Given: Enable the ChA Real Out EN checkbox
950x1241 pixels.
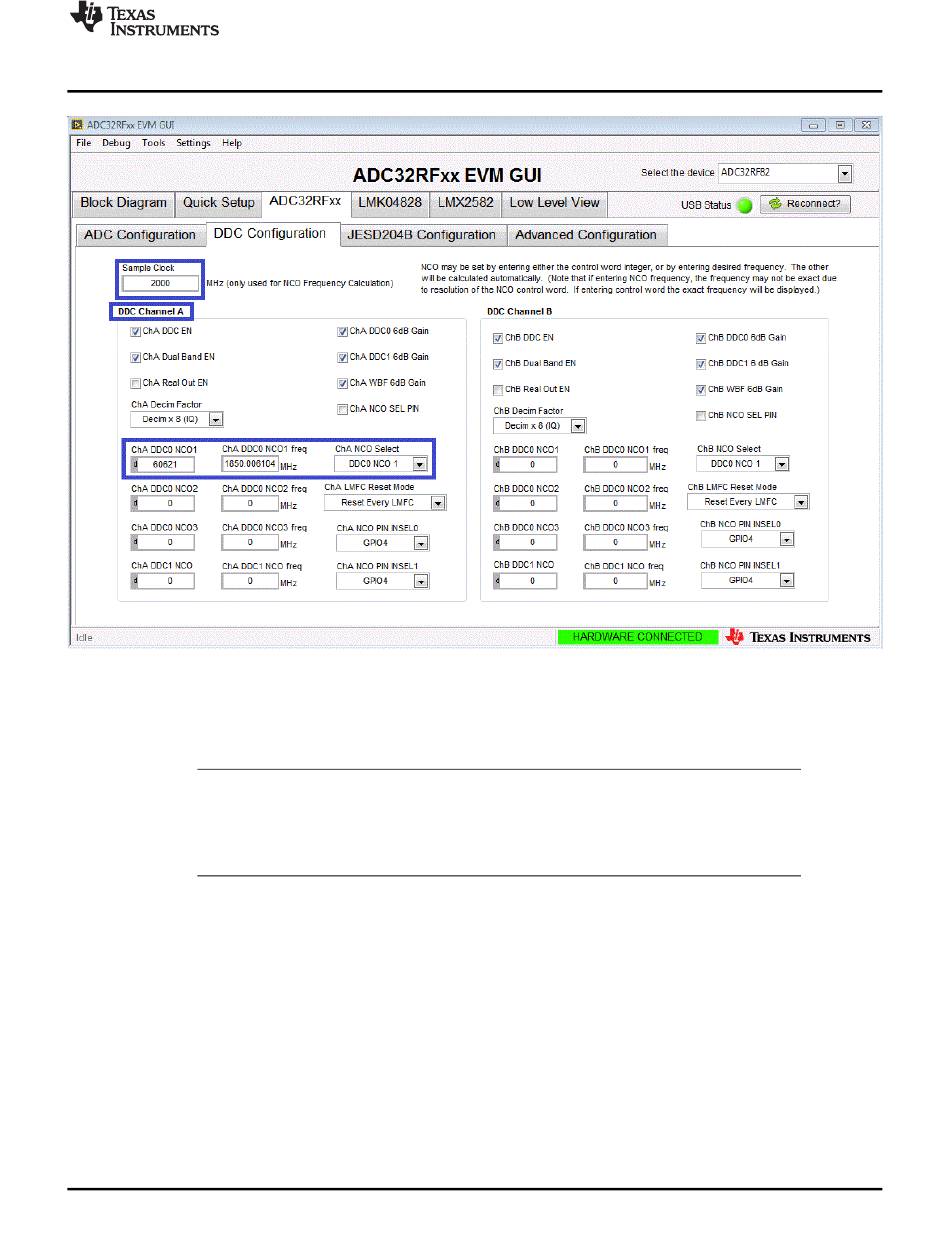Looking at the screenshot, I should (136, 383).
